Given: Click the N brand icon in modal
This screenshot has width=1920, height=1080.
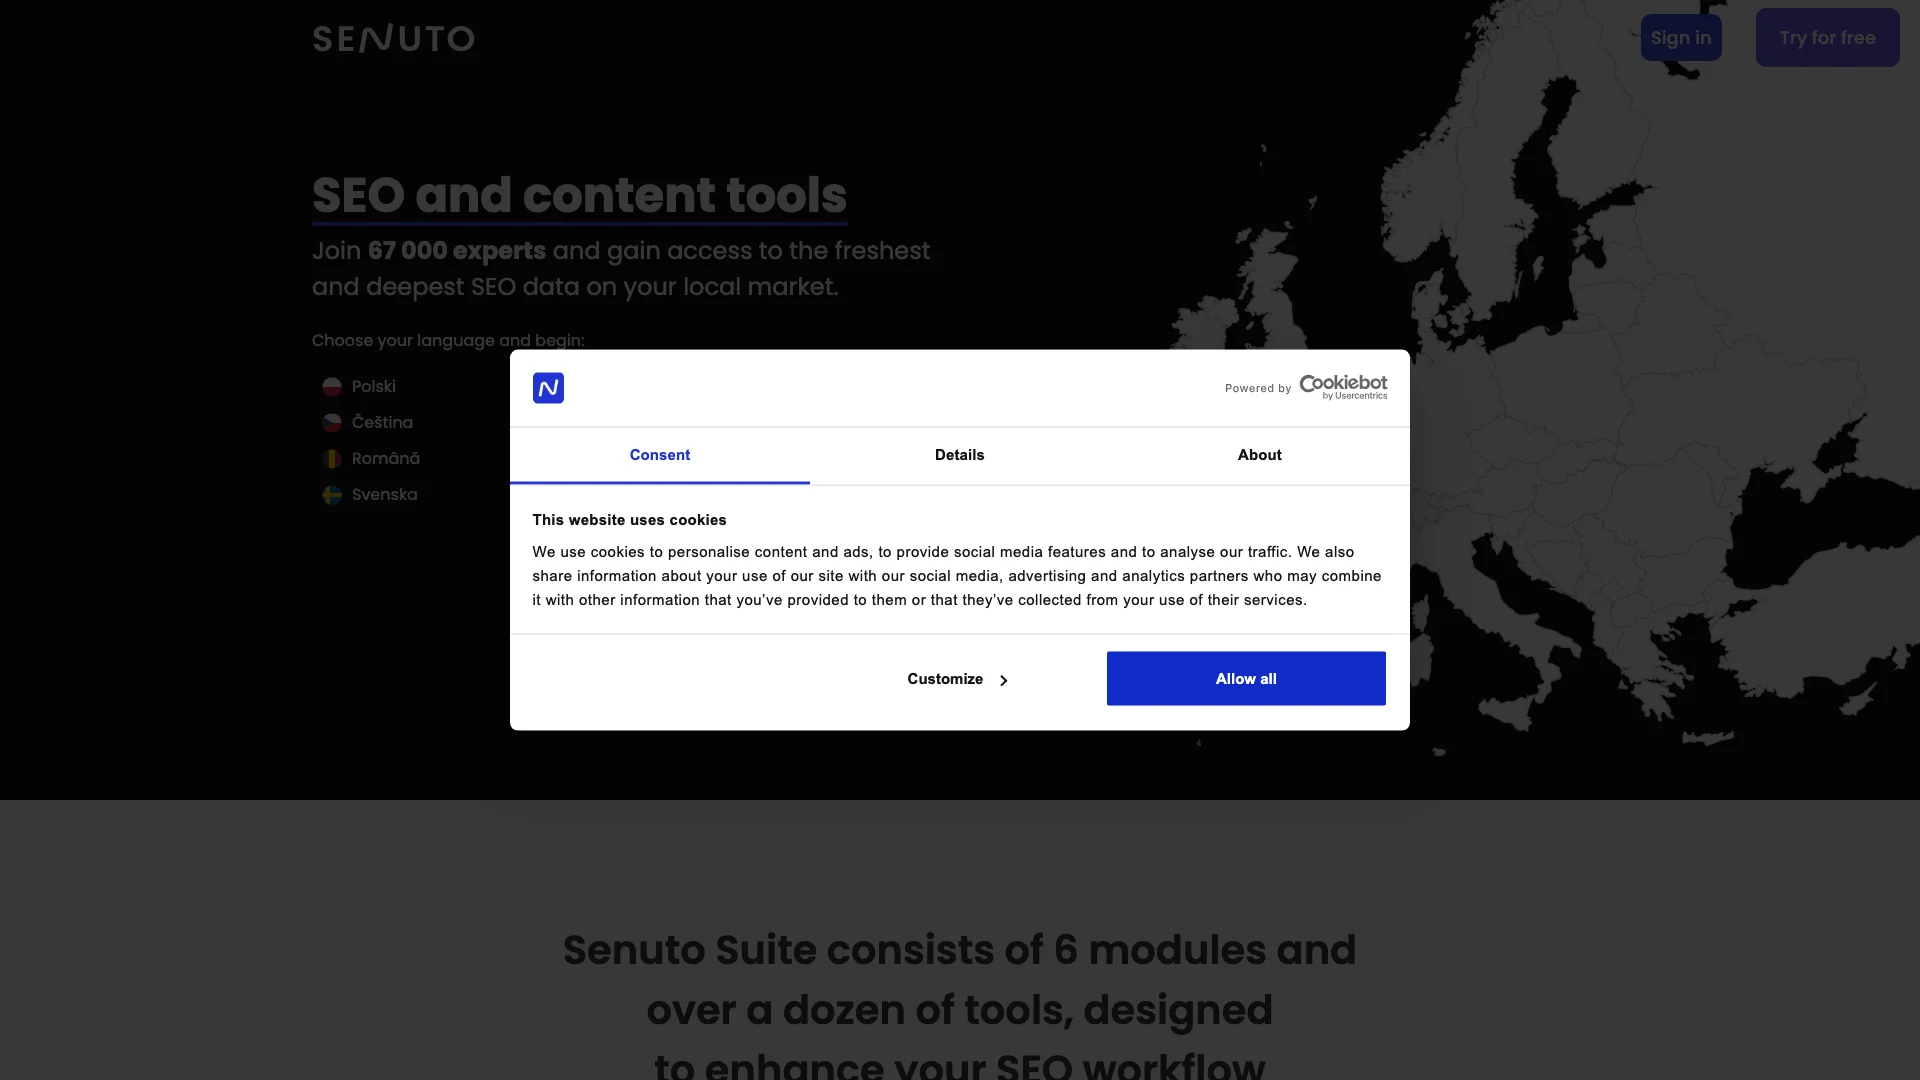Looking at the screenshot, I should click(549, 386).
